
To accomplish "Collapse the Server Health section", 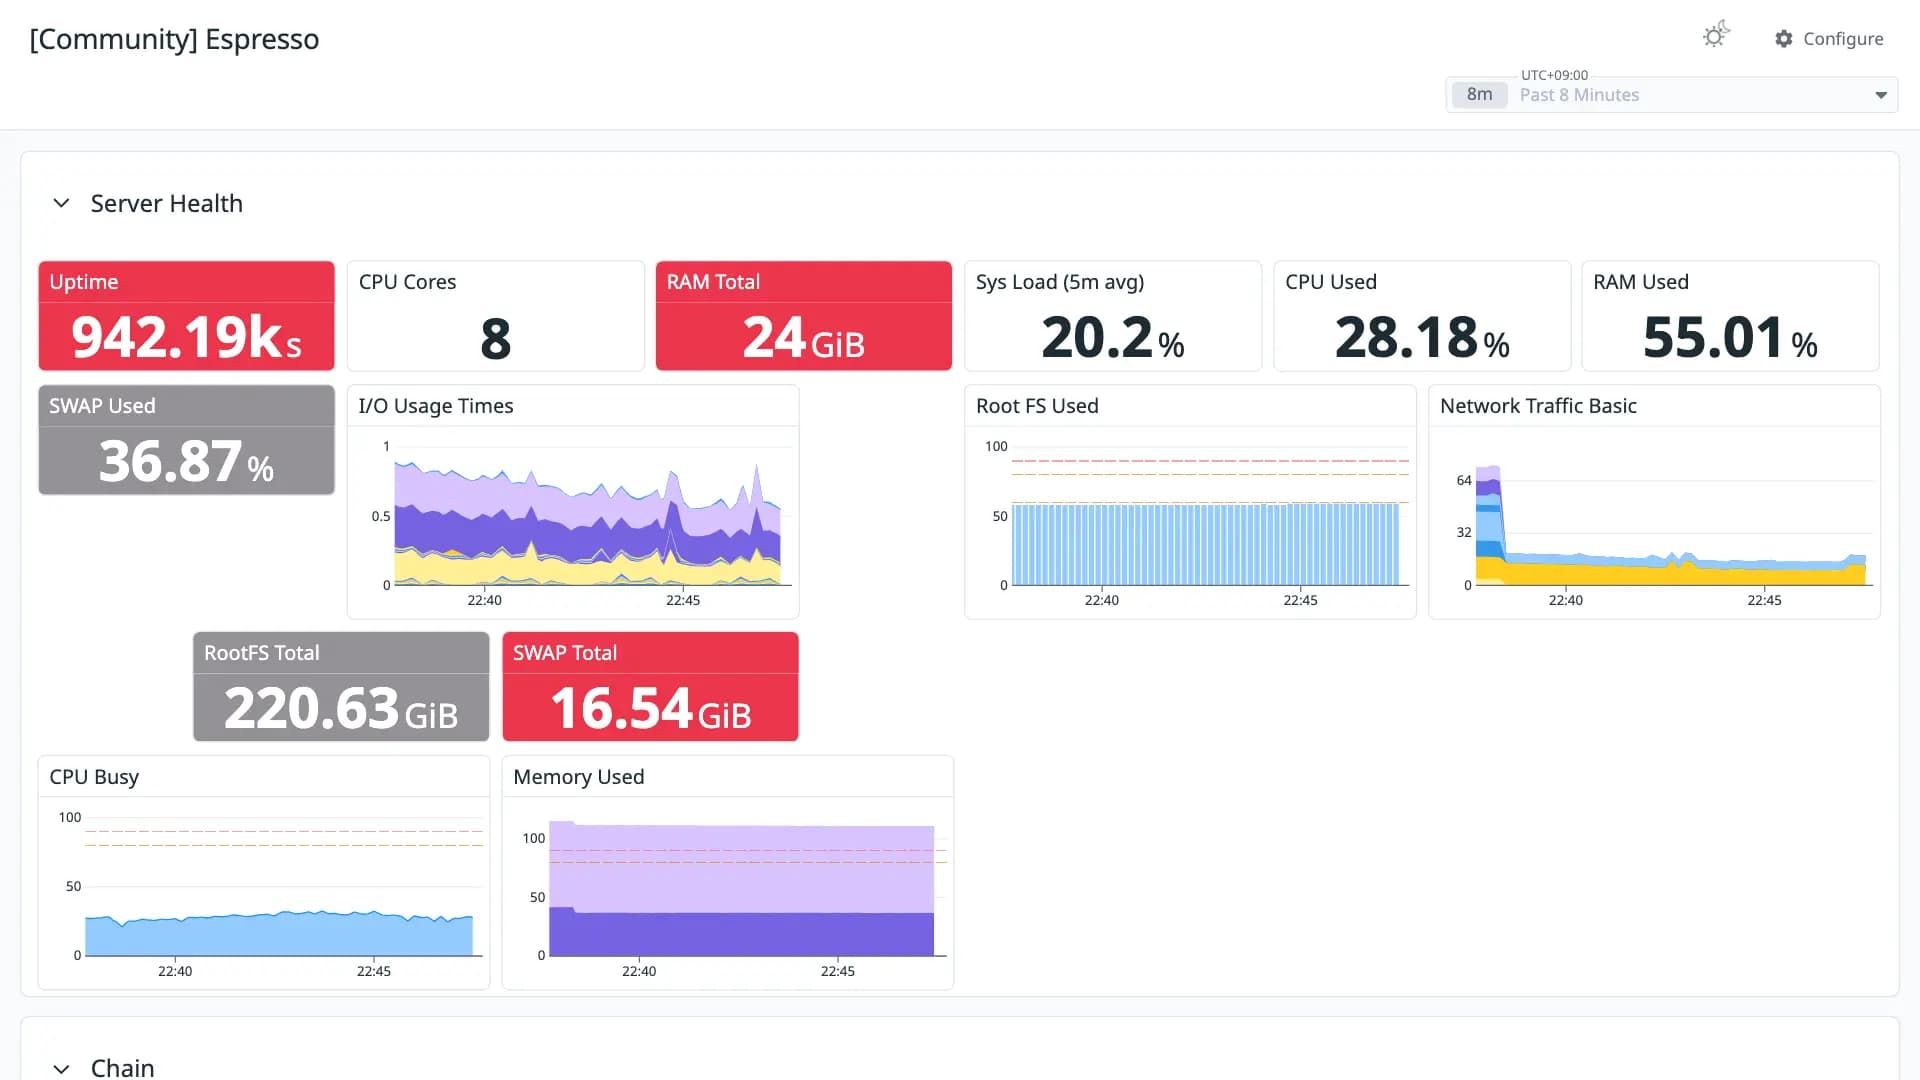I will click(61, 203).
